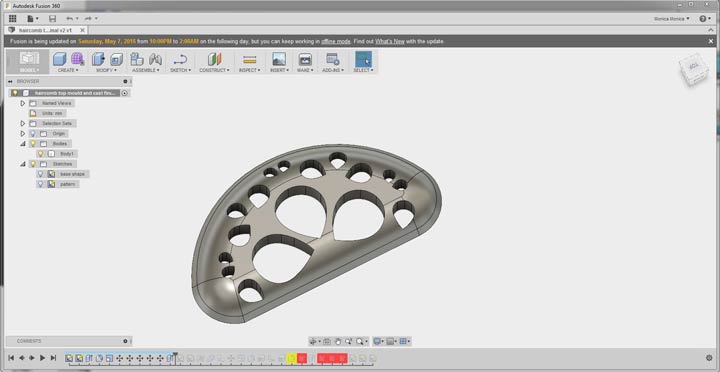Open the CREATE menu

pos(68,70)
